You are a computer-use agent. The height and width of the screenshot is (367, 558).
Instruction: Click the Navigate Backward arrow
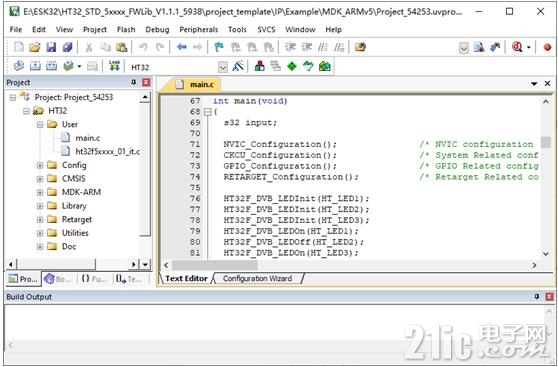pyautogui.click(x=182, y=47)
